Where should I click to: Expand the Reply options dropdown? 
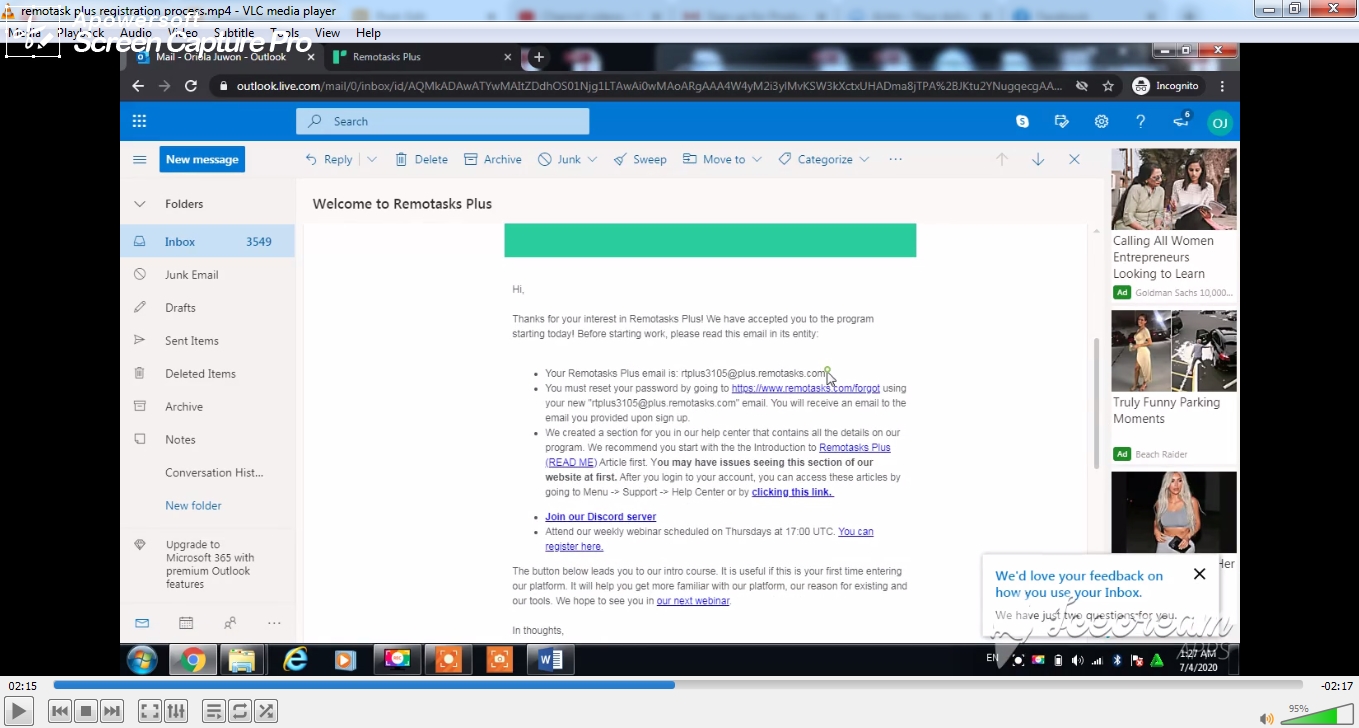point(371,159)
